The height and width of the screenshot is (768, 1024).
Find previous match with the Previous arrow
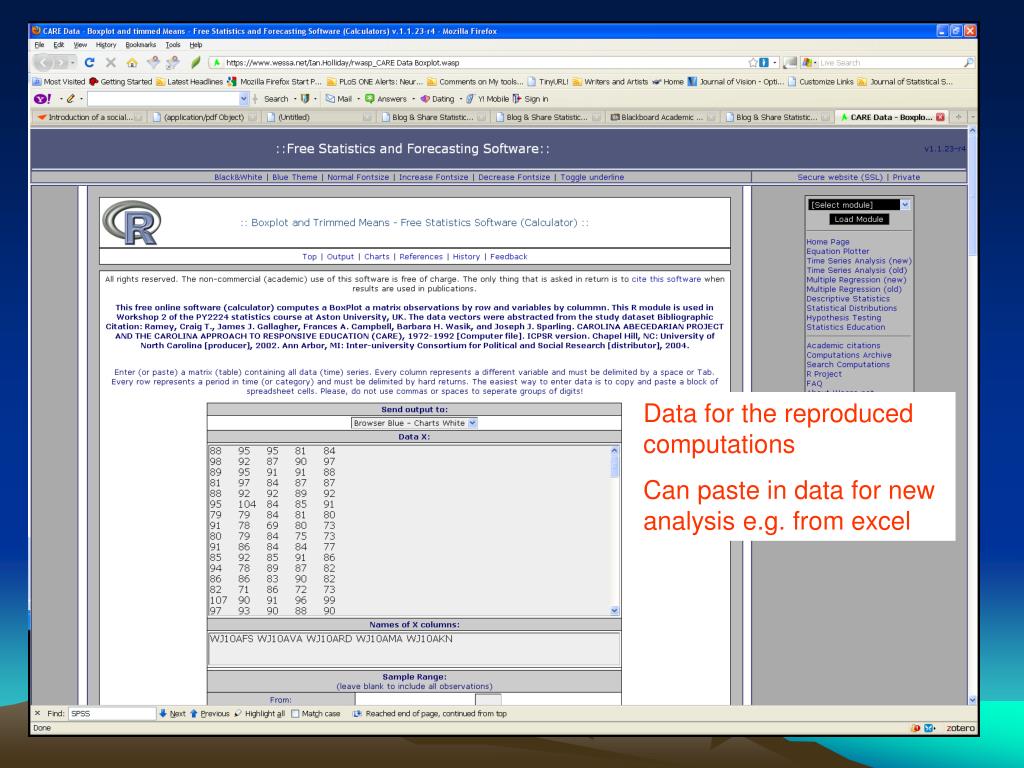click(210, 714)
